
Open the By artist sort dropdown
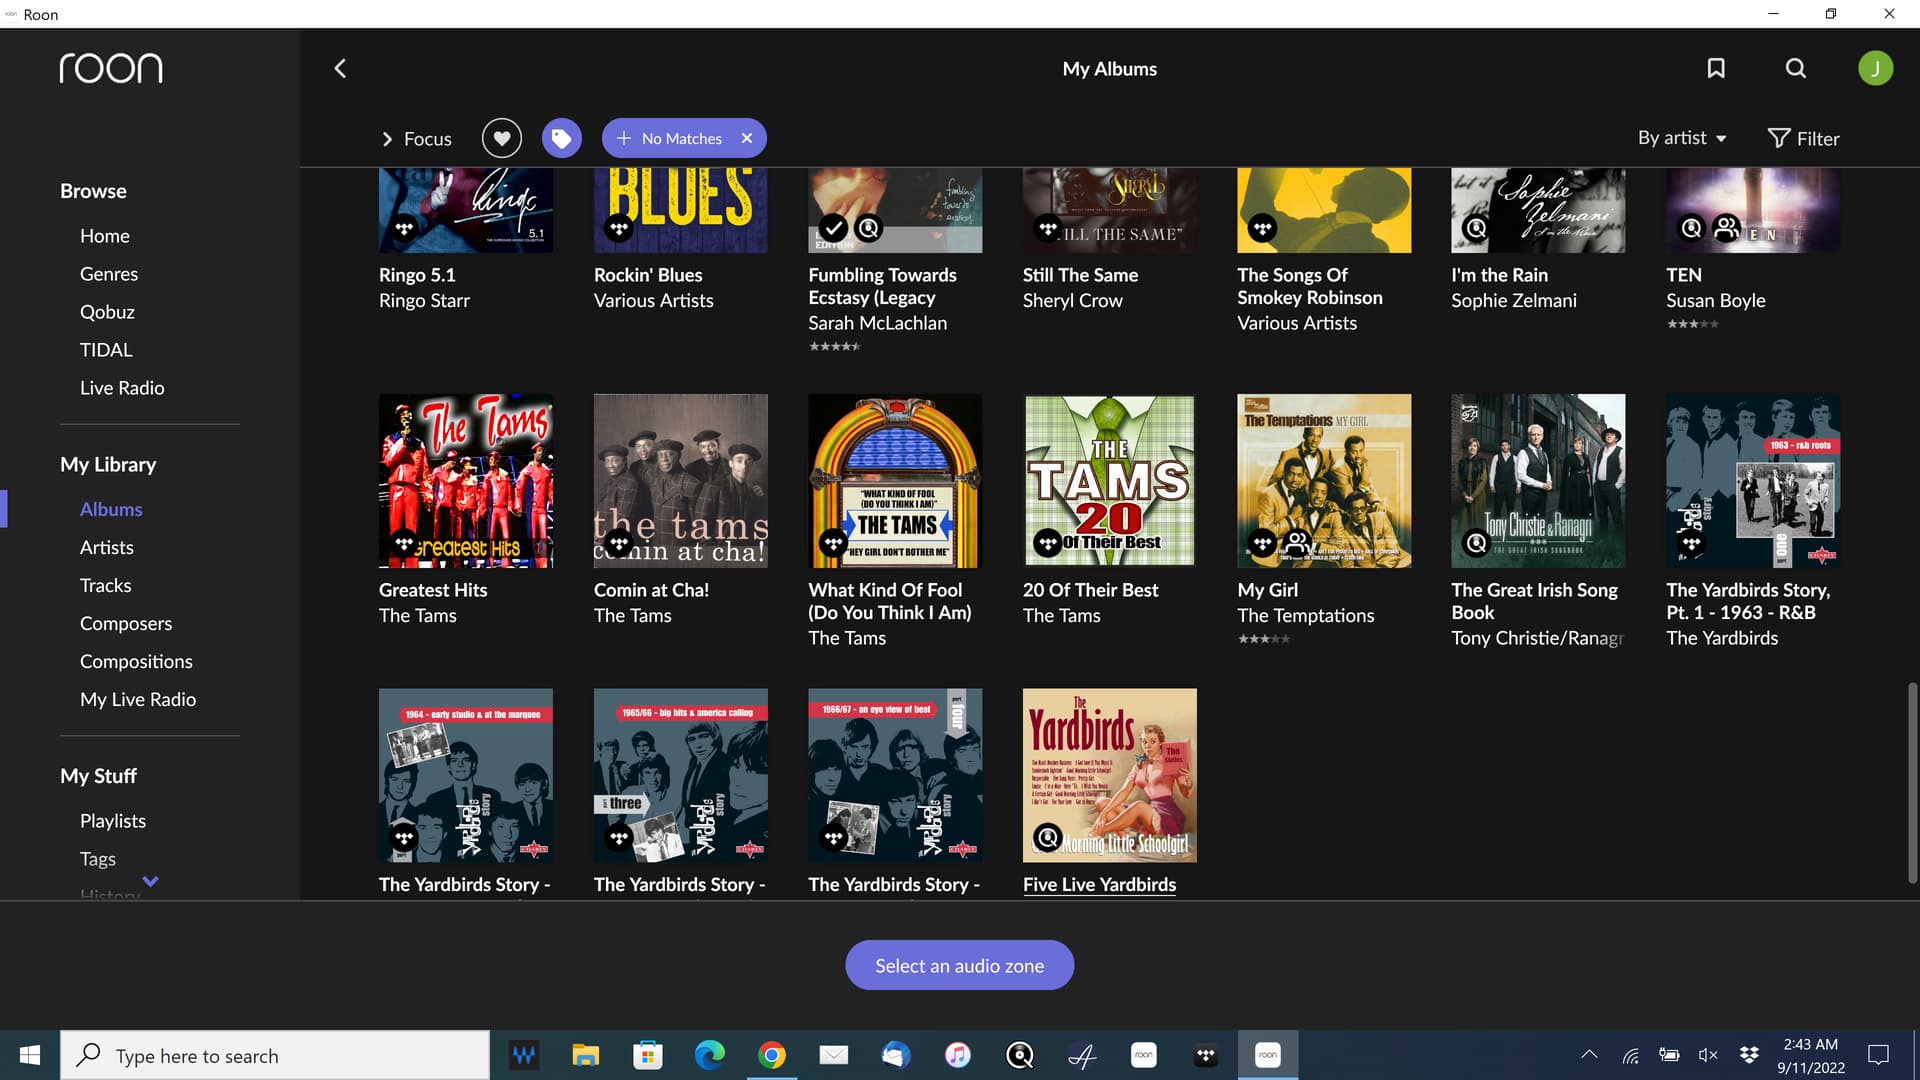click(x=1682, y=138)
